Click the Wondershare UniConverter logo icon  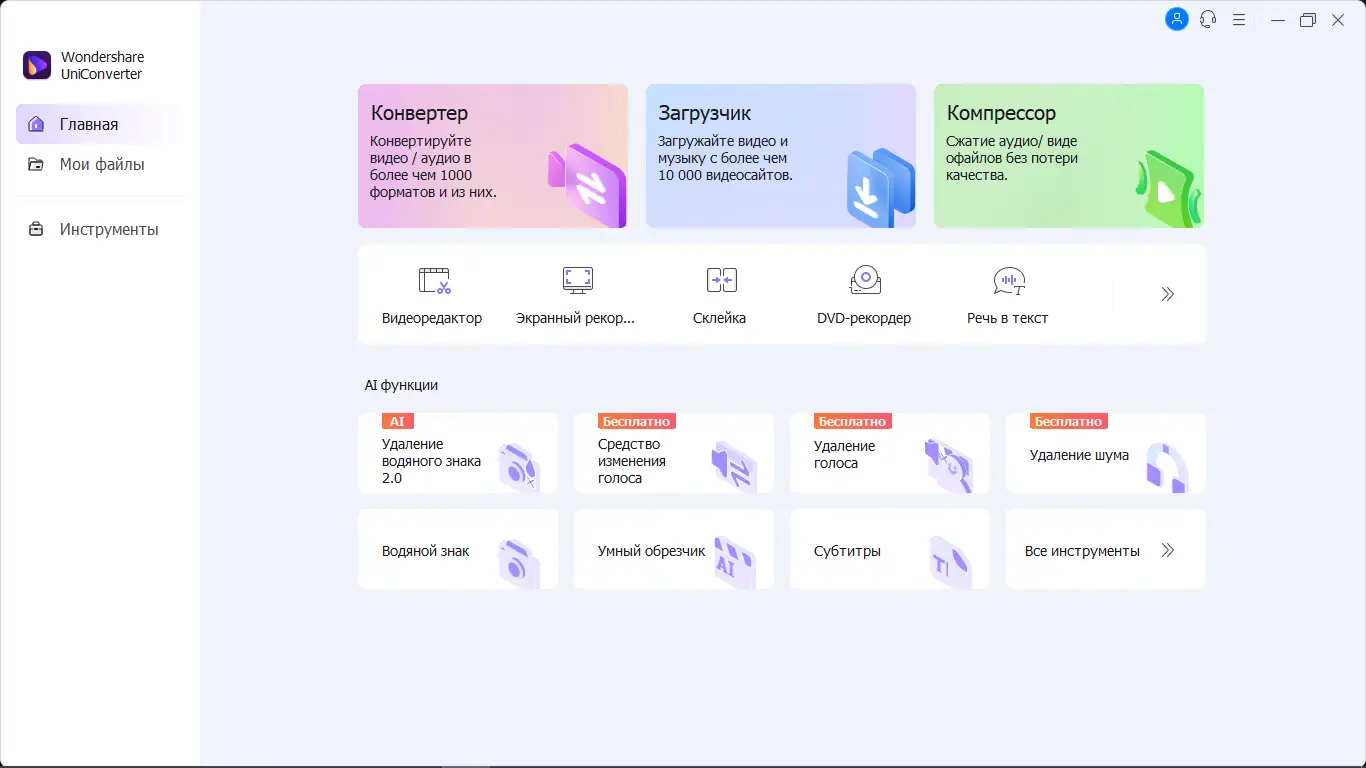pos(37,66)
